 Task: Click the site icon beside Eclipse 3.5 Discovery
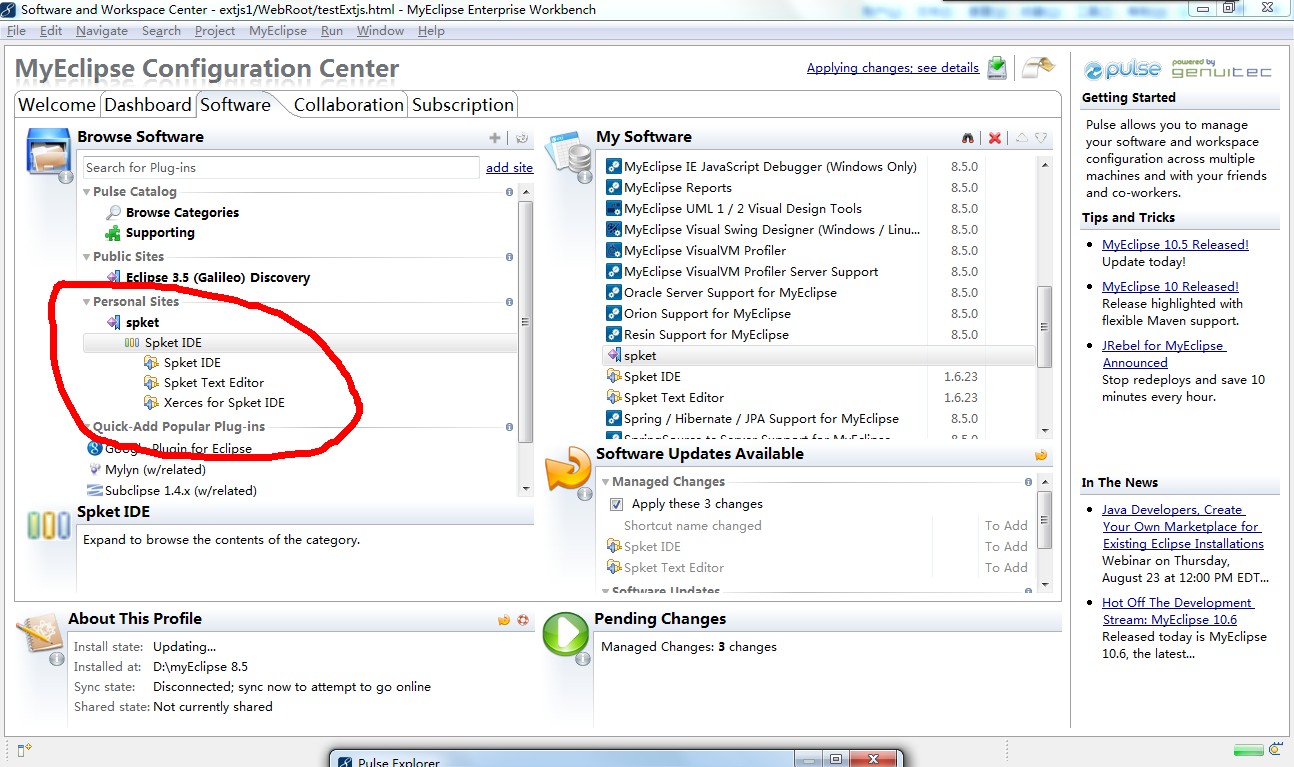[114, 277]
